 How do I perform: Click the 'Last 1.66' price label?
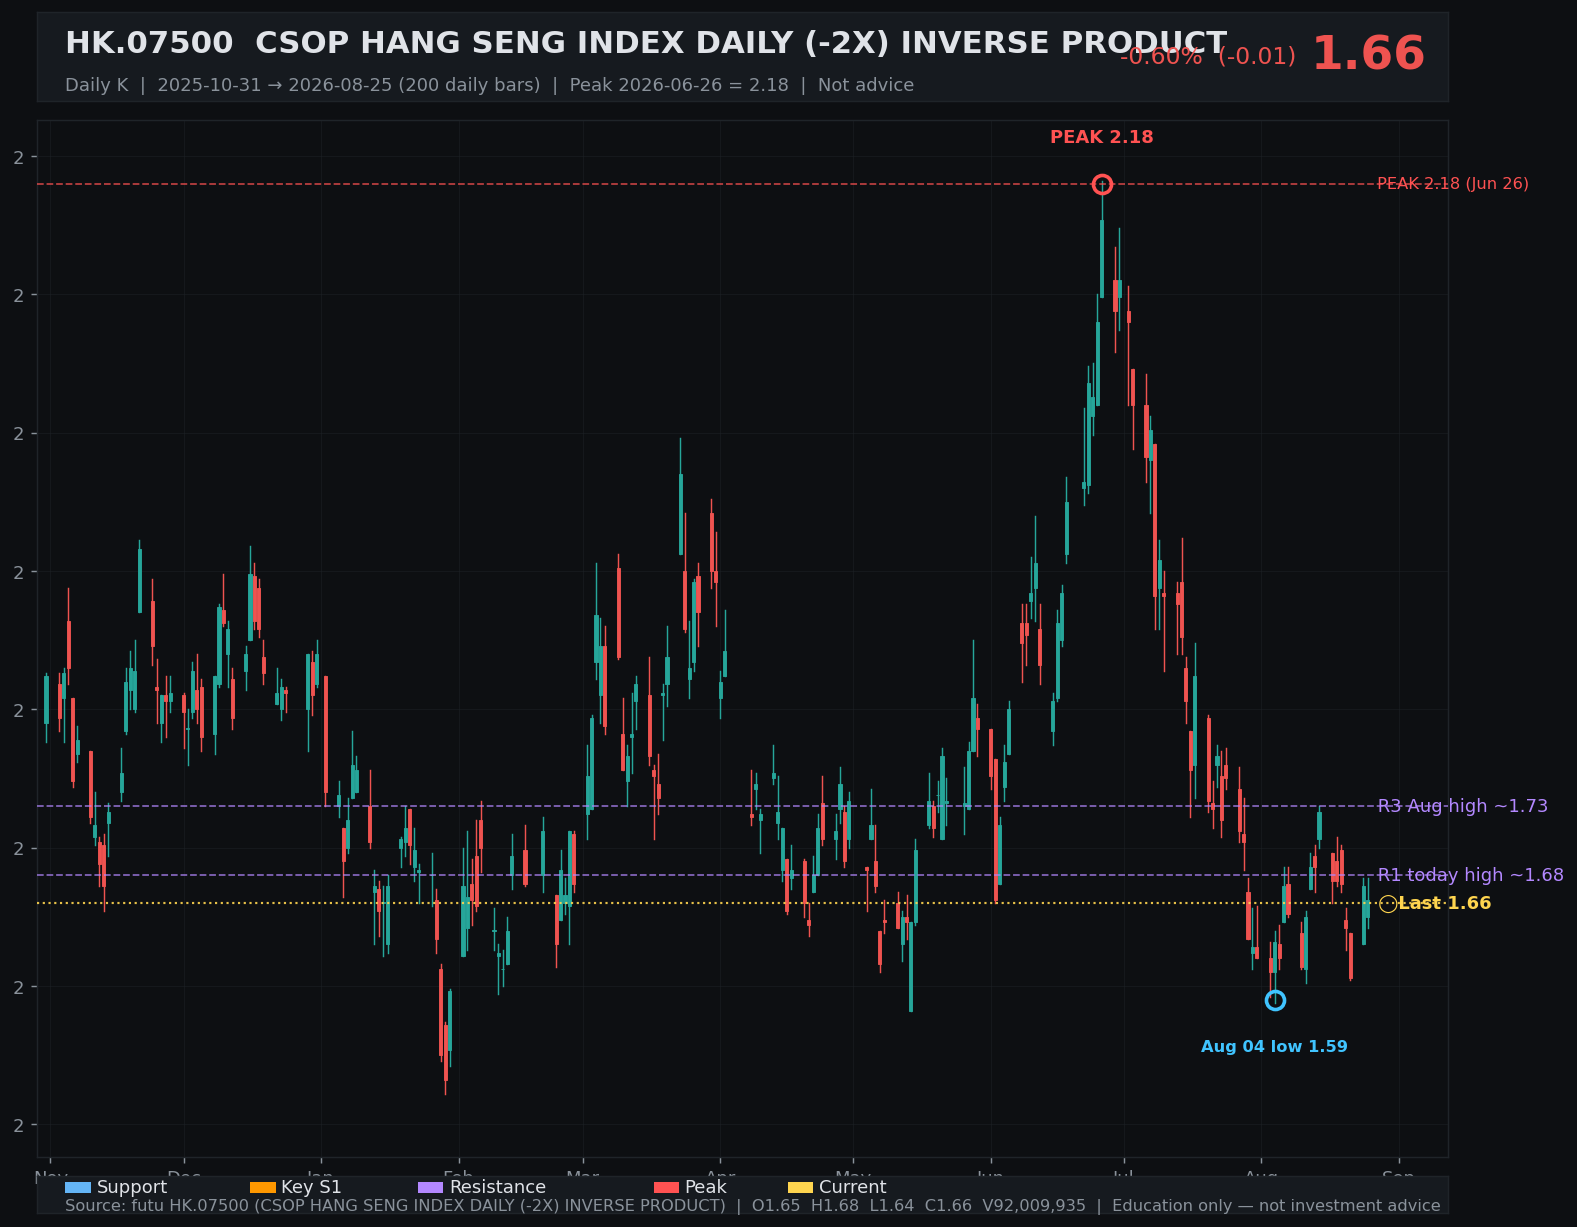click(x=1444, y=904)
